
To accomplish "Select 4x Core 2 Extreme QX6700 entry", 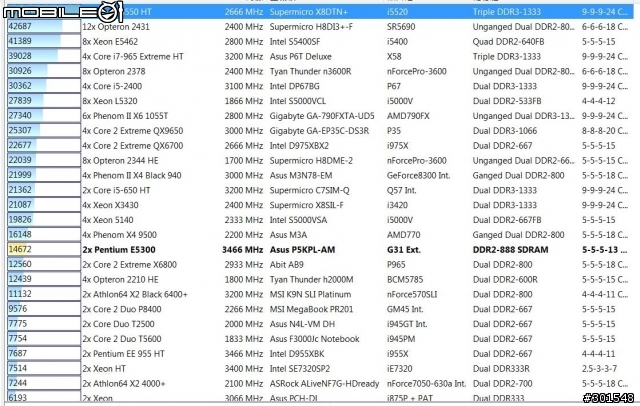I will pyautogui.click(x=320, y=146).
